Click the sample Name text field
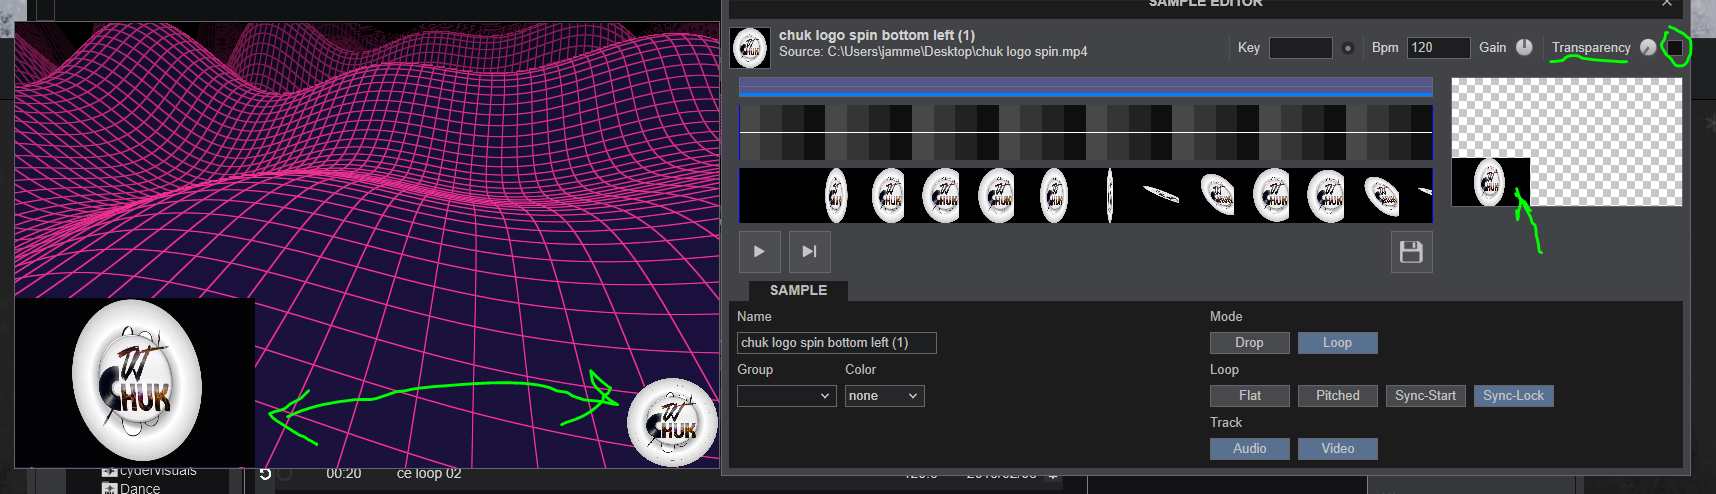This screenshot has width=1716, height=494. [837, 343]
